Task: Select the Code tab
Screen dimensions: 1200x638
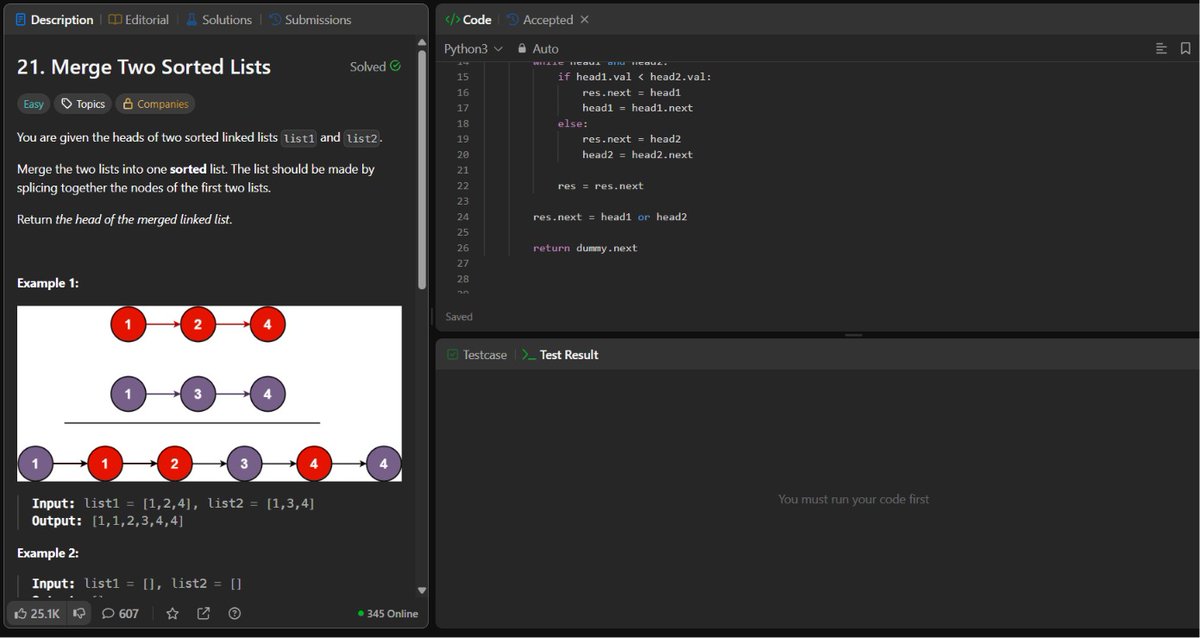Action: [468, 19]
